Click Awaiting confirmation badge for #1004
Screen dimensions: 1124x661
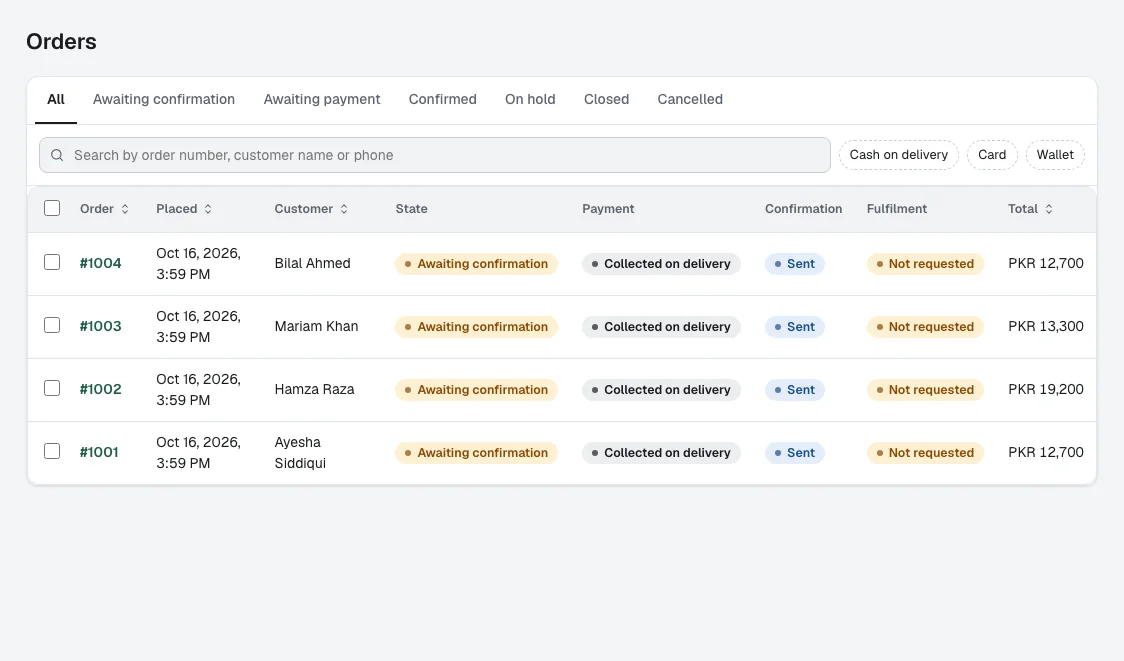coord(476,264)
